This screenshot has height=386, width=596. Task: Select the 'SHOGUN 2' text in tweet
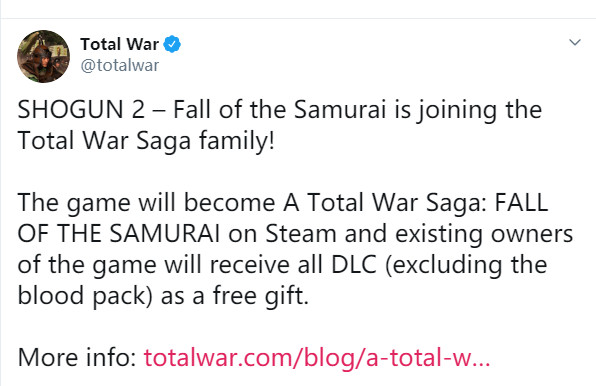click(81, 110)
